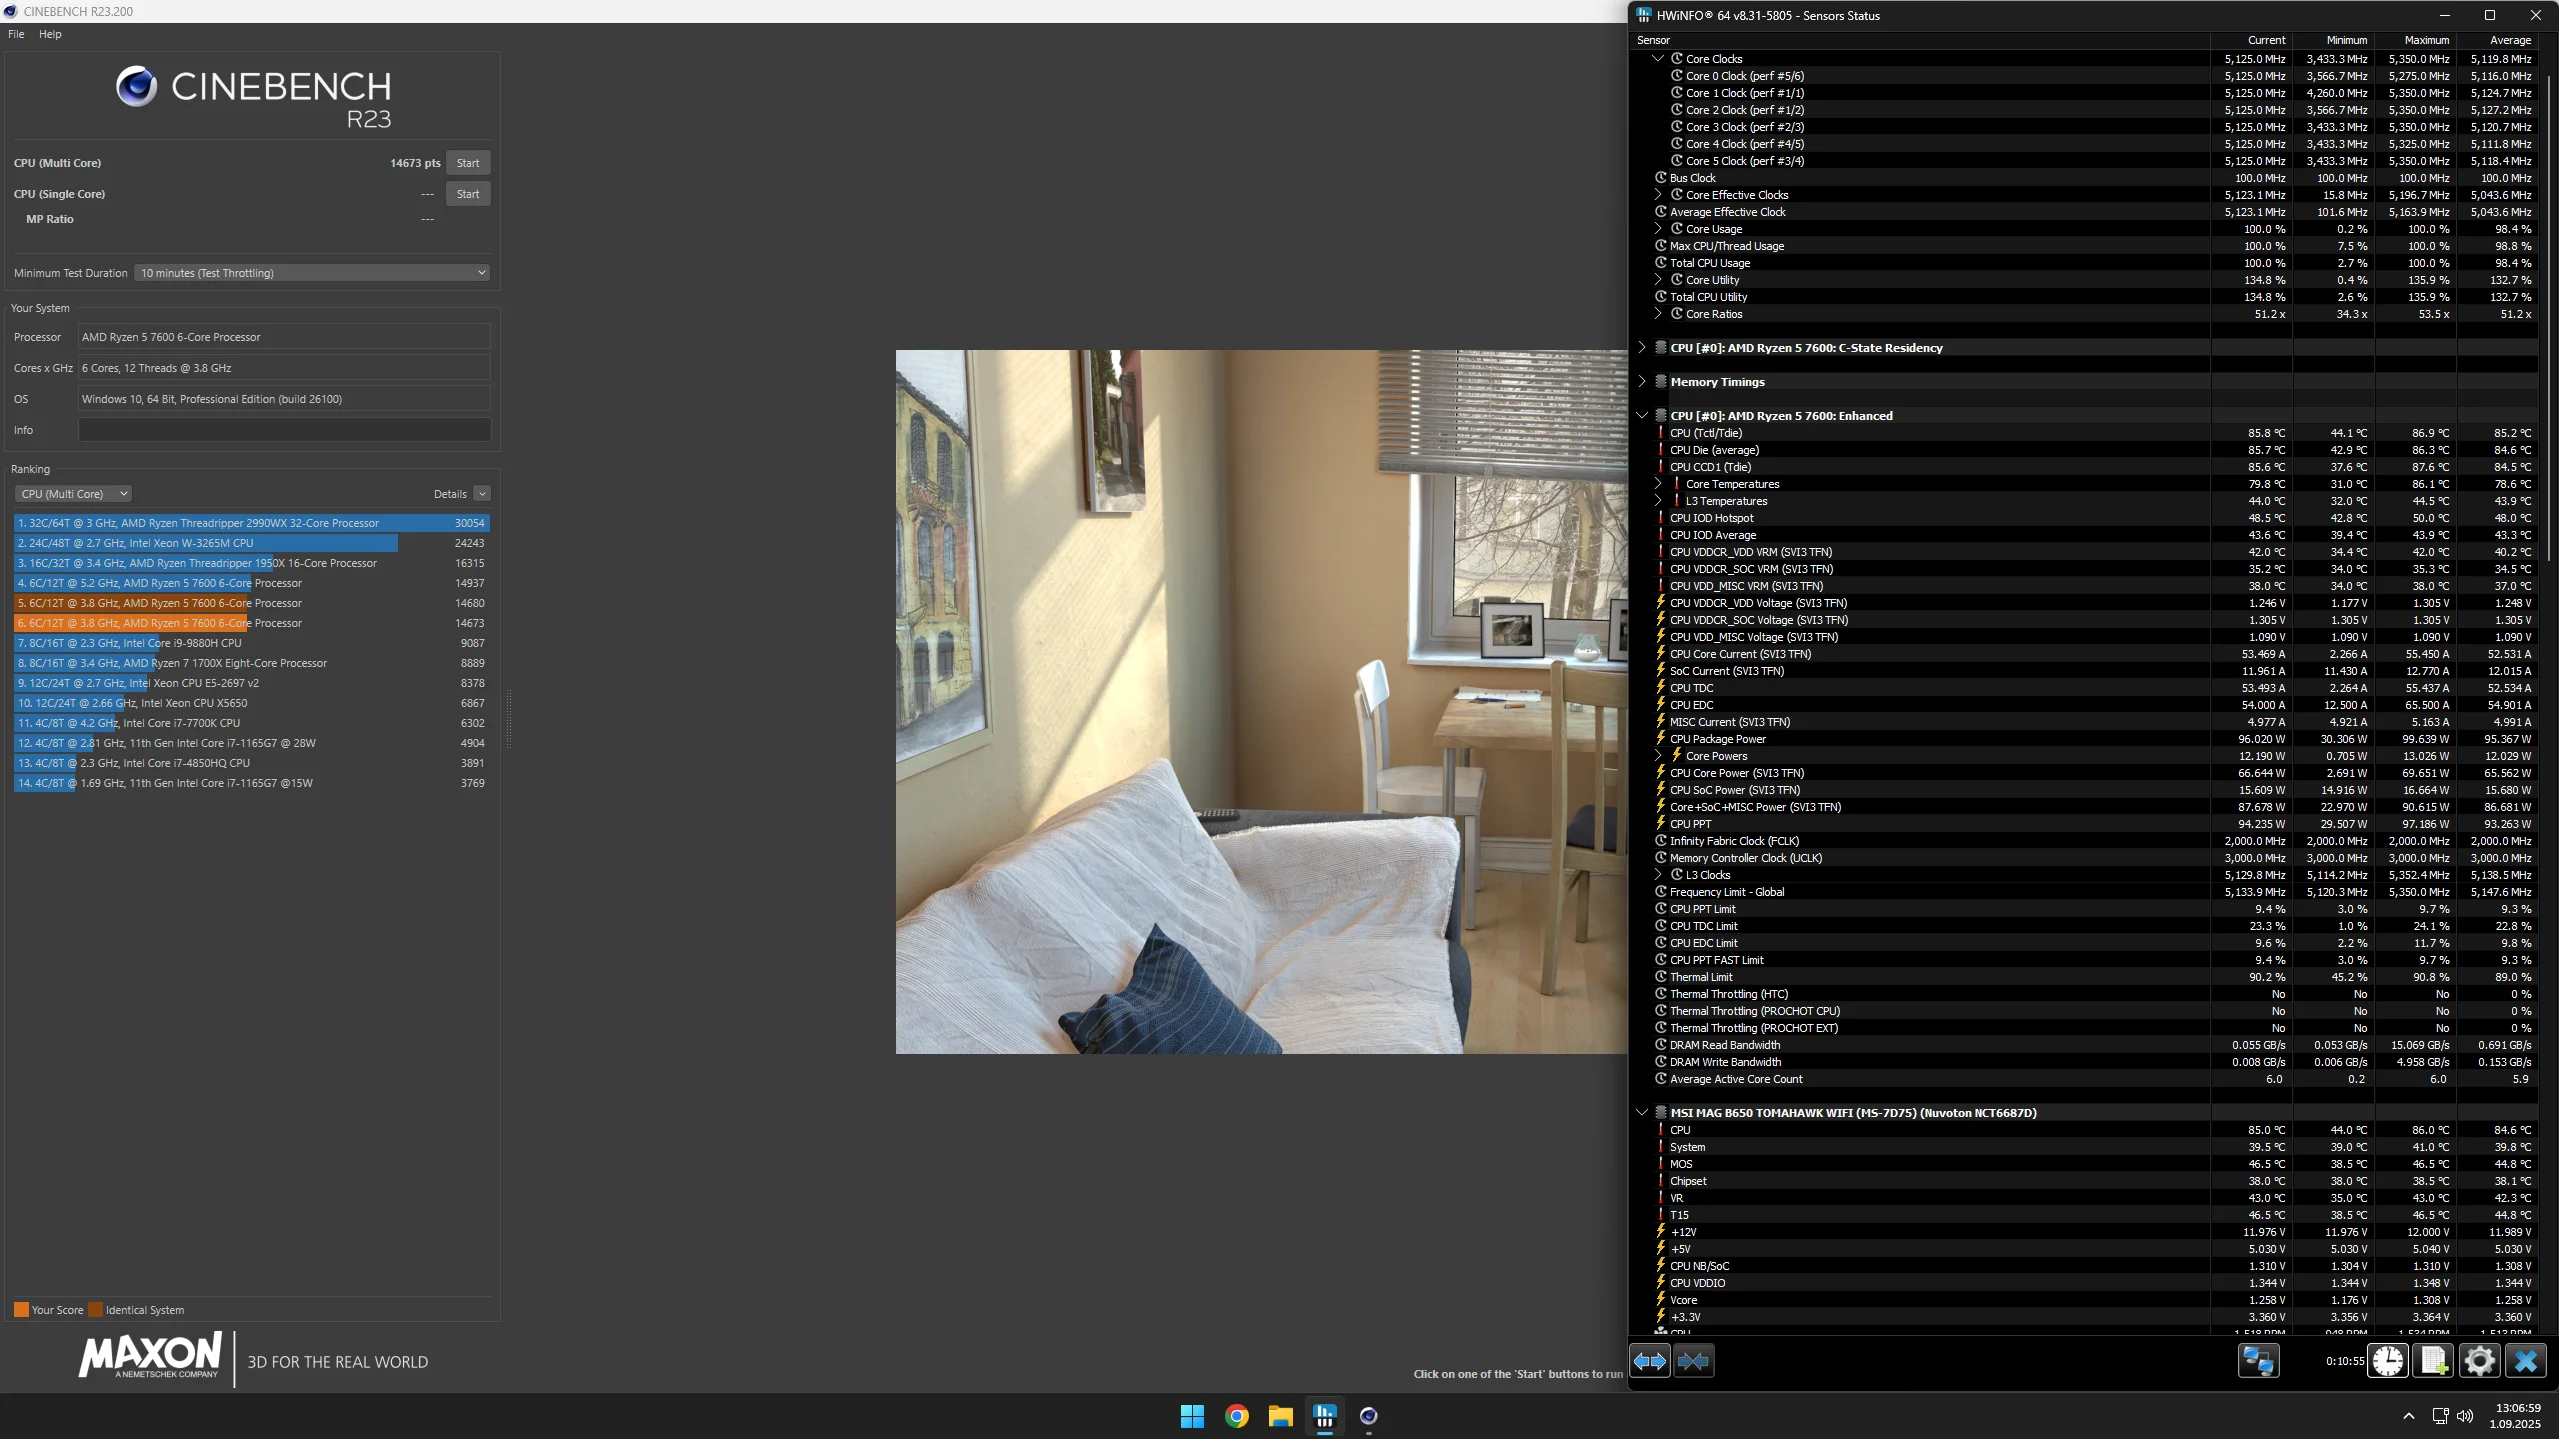2559x1439 pixels.
Task: Start logging with document plus icon
Action: [2434, 1361]
